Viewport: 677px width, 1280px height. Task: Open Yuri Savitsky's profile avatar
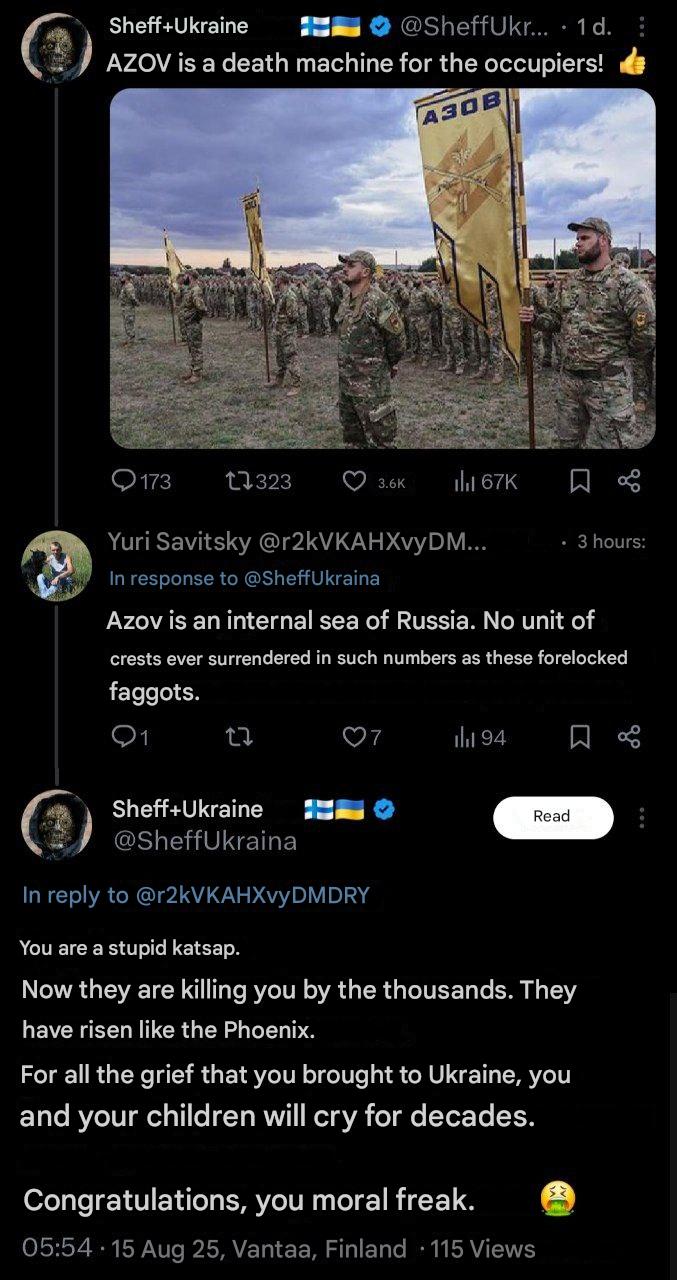(x=57, y=566)
